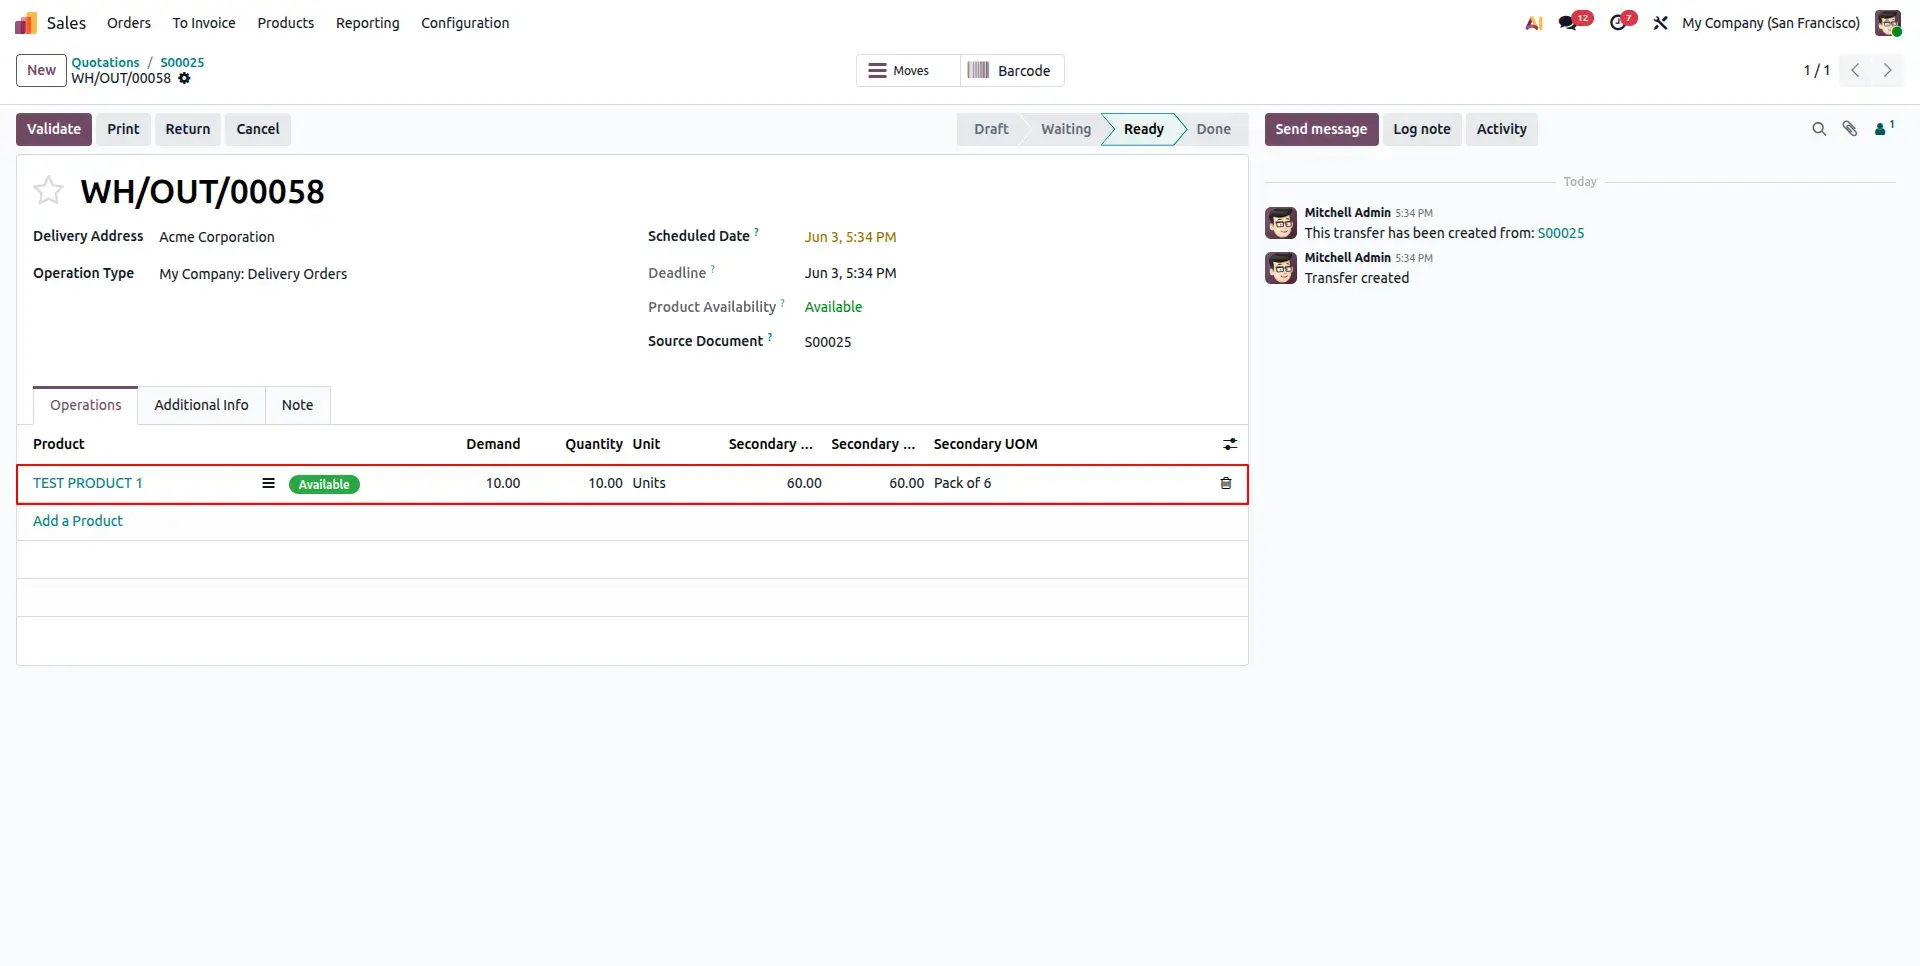The image size is (1920, 966).
Task: Open the S00025 link in the chatter message
Action: [x=1560, y=233]
